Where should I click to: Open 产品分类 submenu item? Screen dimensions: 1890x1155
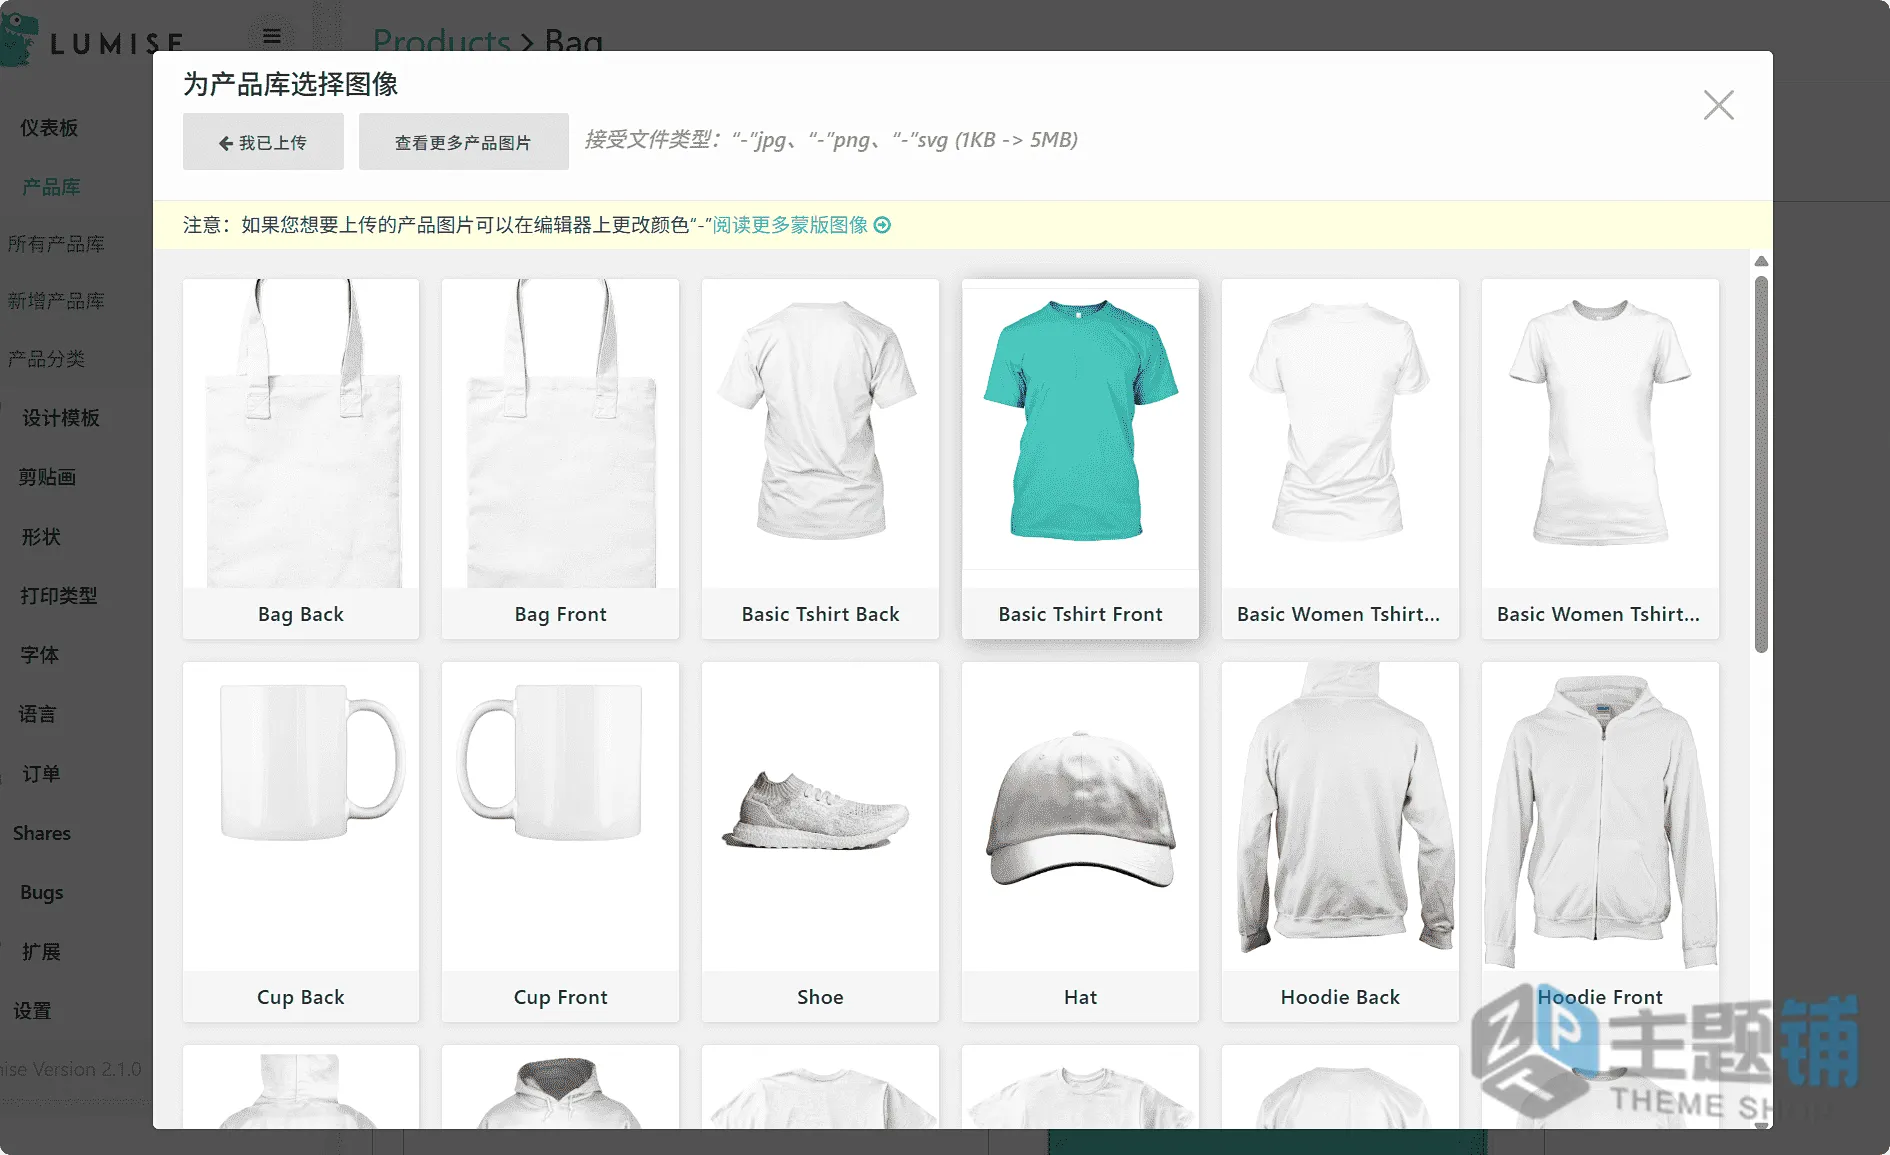(x=46, y=359)
